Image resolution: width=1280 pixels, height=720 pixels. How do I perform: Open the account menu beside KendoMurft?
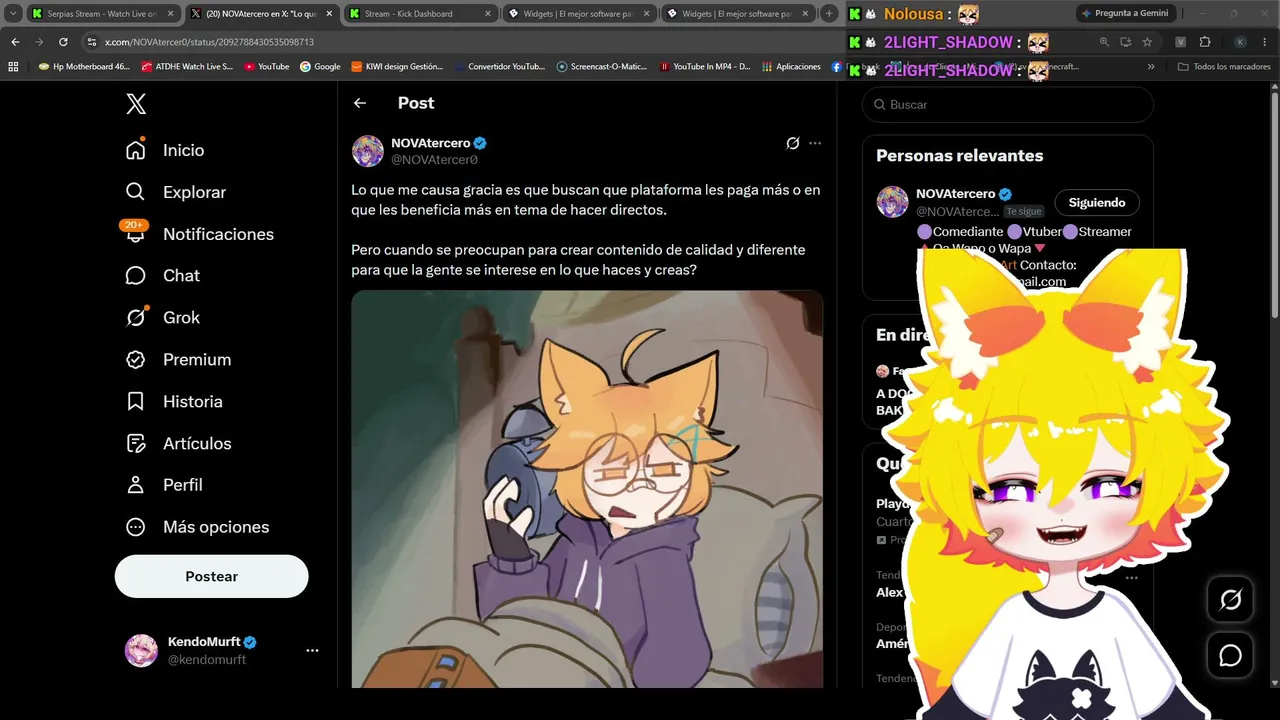point(312,650)
